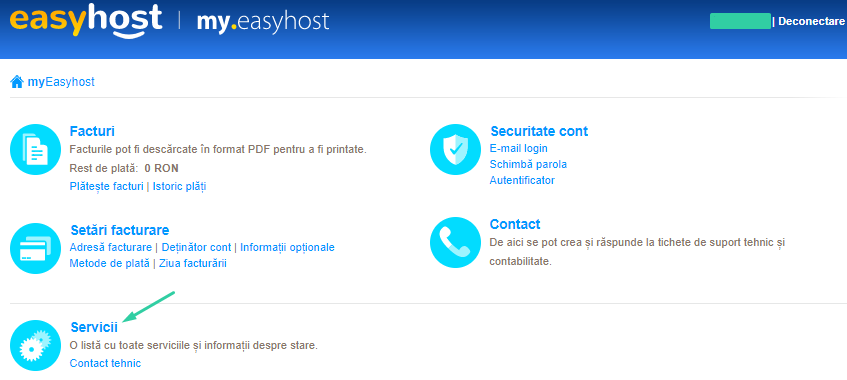
Task: View Istoric plăți payment history
Action: pyautogui.click(x=179, y=186)
